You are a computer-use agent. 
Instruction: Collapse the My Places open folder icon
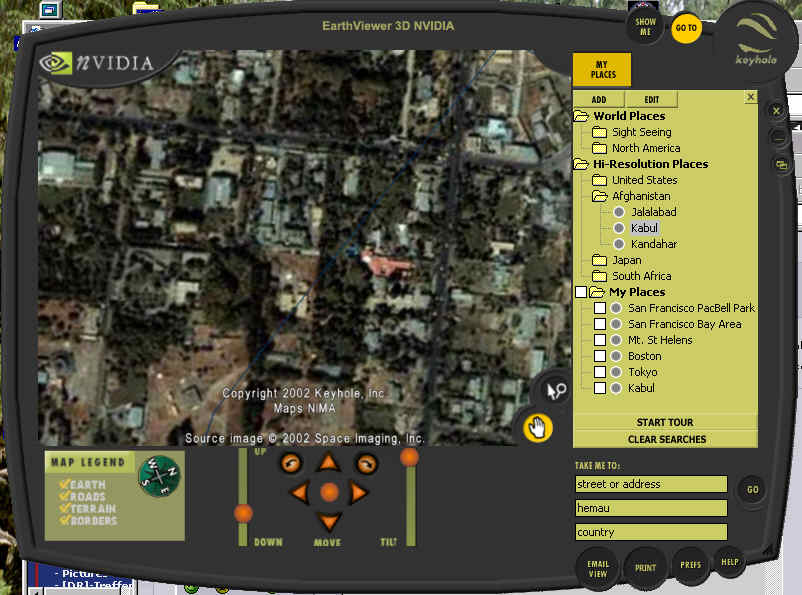click(x=597, y=292)
